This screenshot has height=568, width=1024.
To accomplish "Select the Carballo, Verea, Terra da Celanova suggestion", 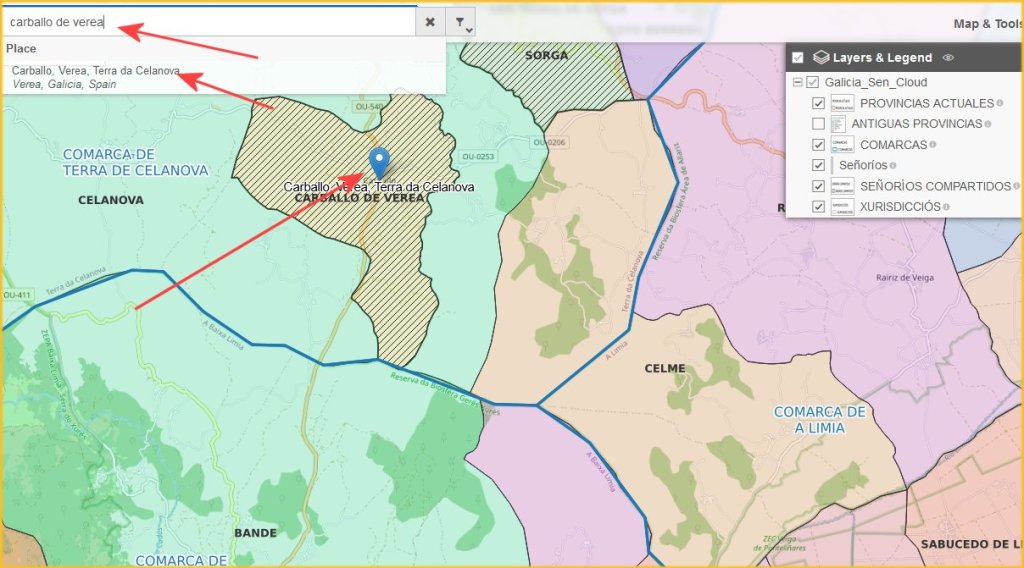I will [96, 71].
